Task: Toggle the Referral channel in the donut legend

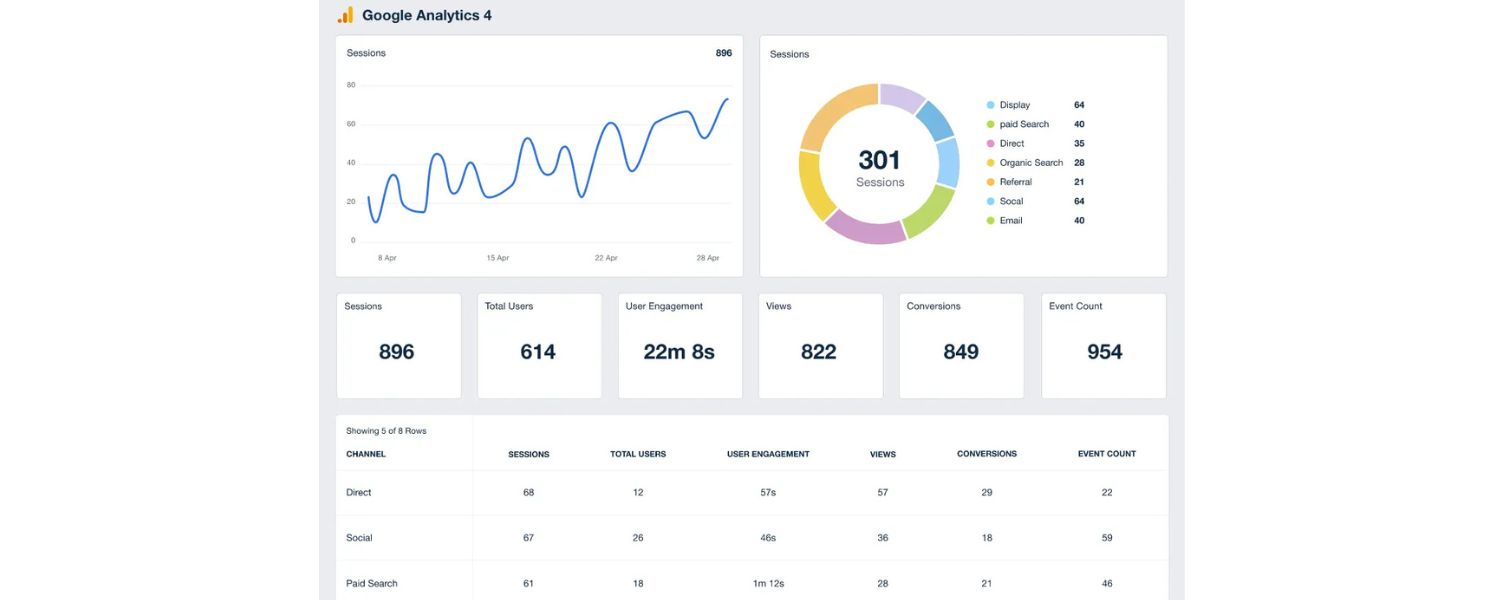Action: [1016, 181]
